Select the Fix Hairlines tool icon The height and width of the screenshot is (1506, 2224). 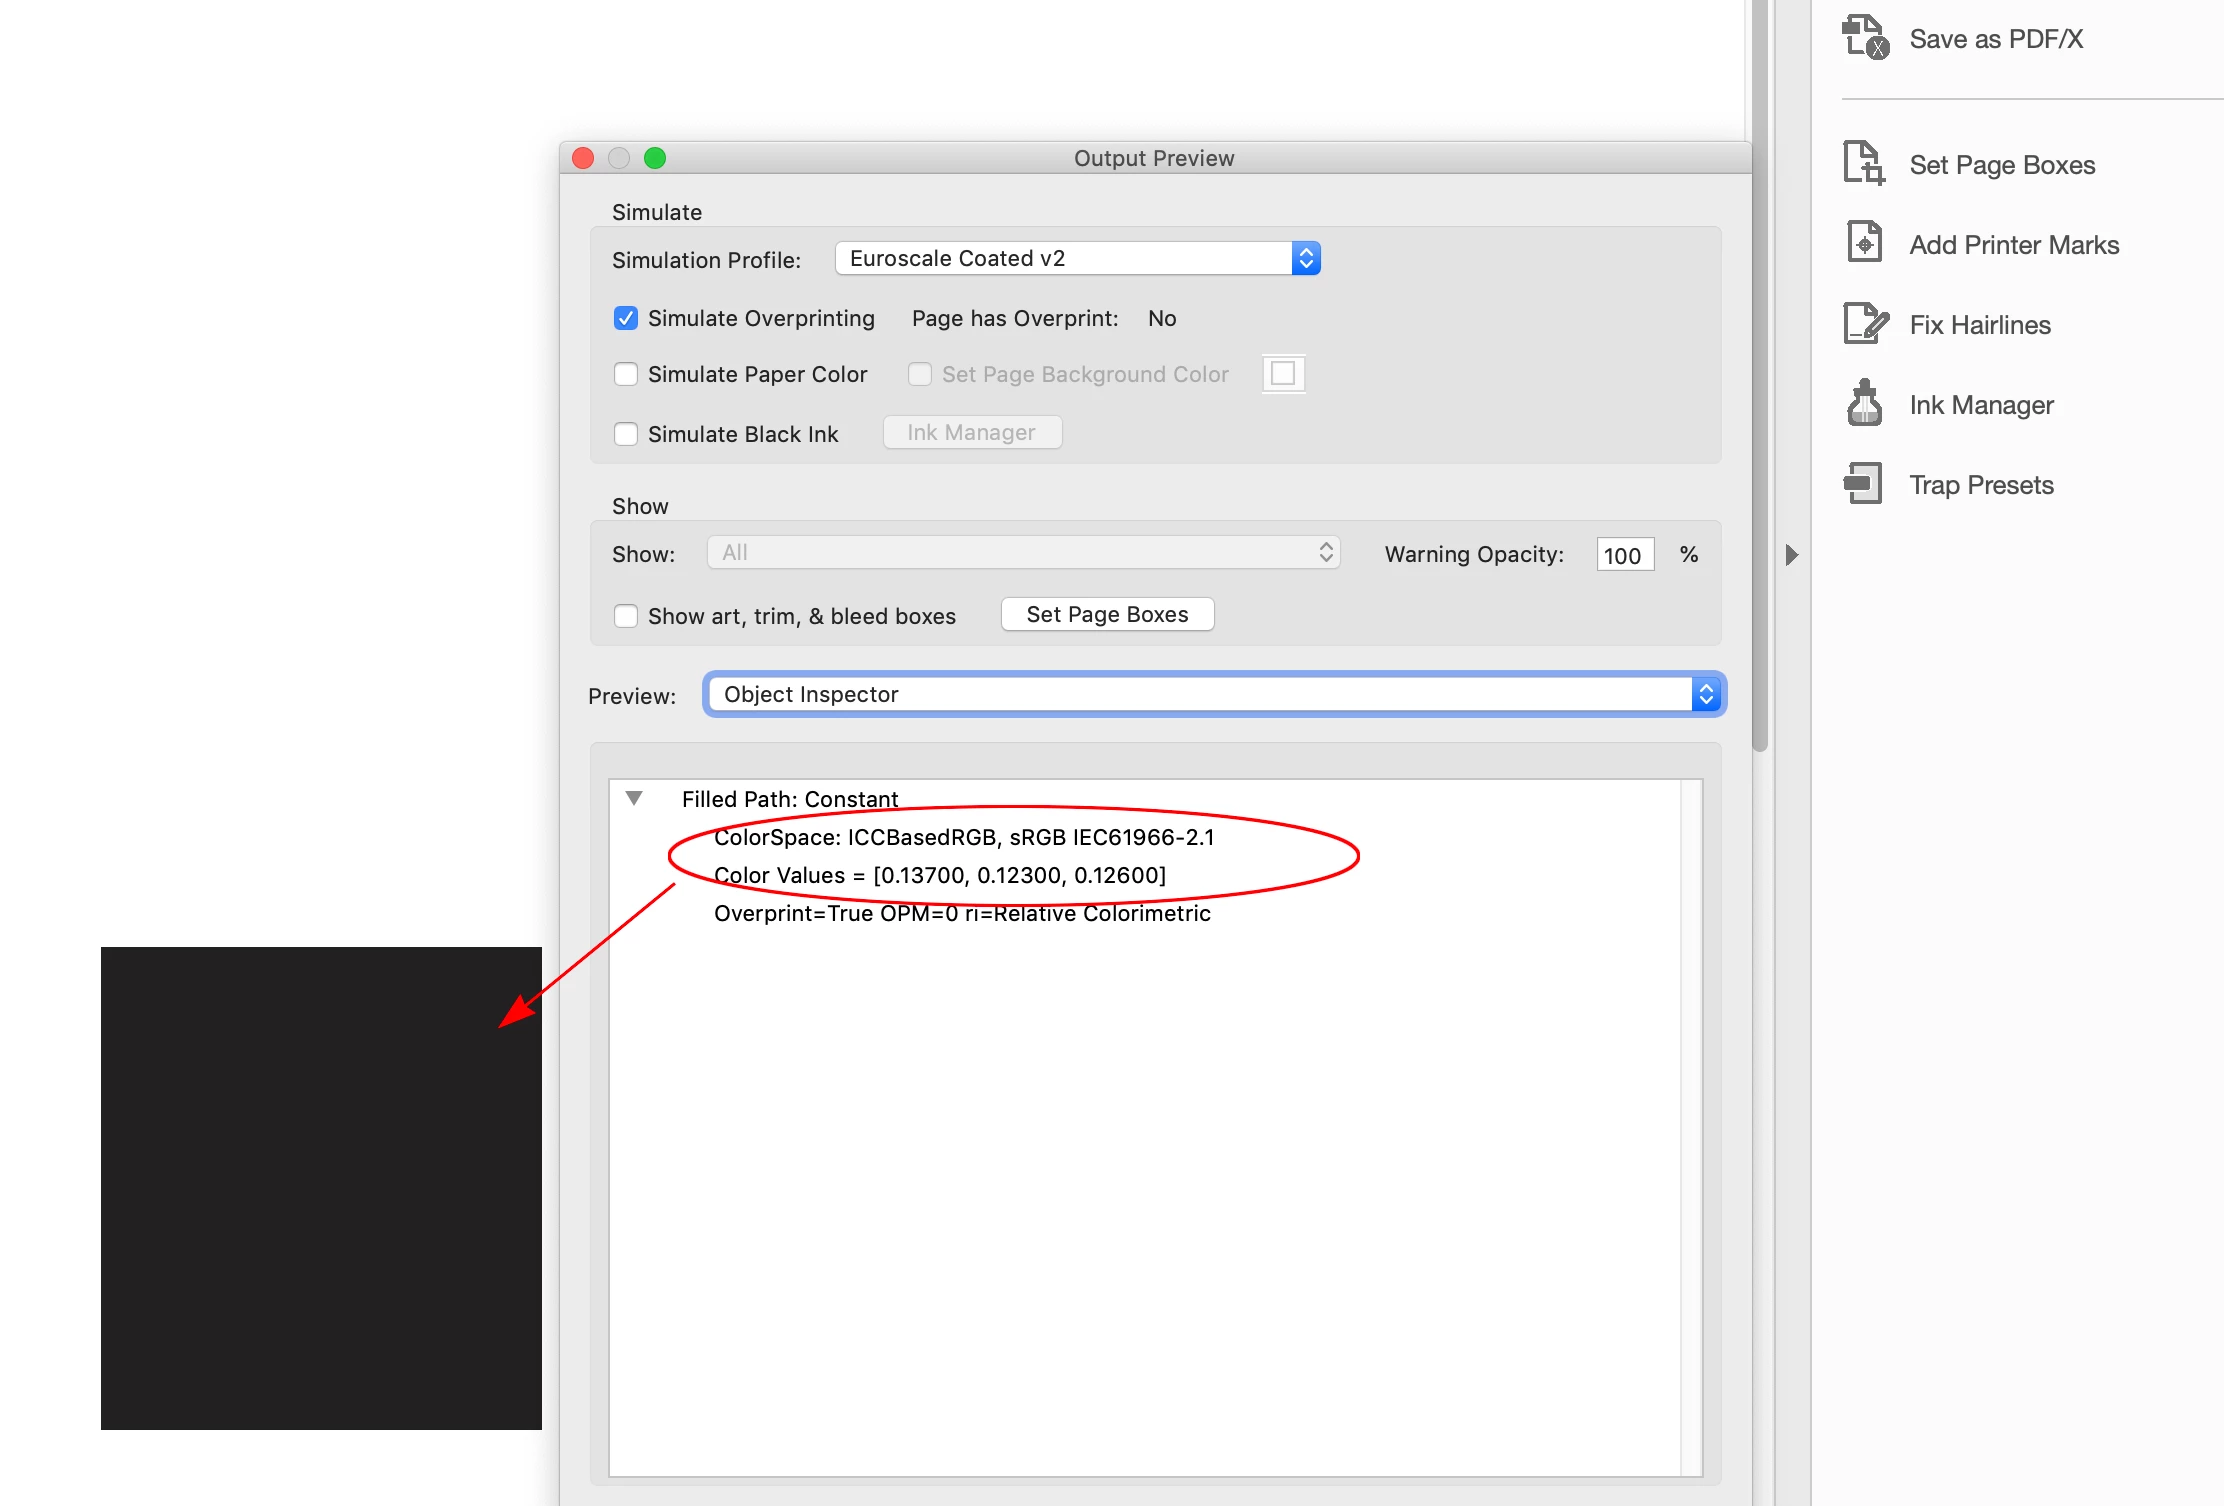(1865, 324)
